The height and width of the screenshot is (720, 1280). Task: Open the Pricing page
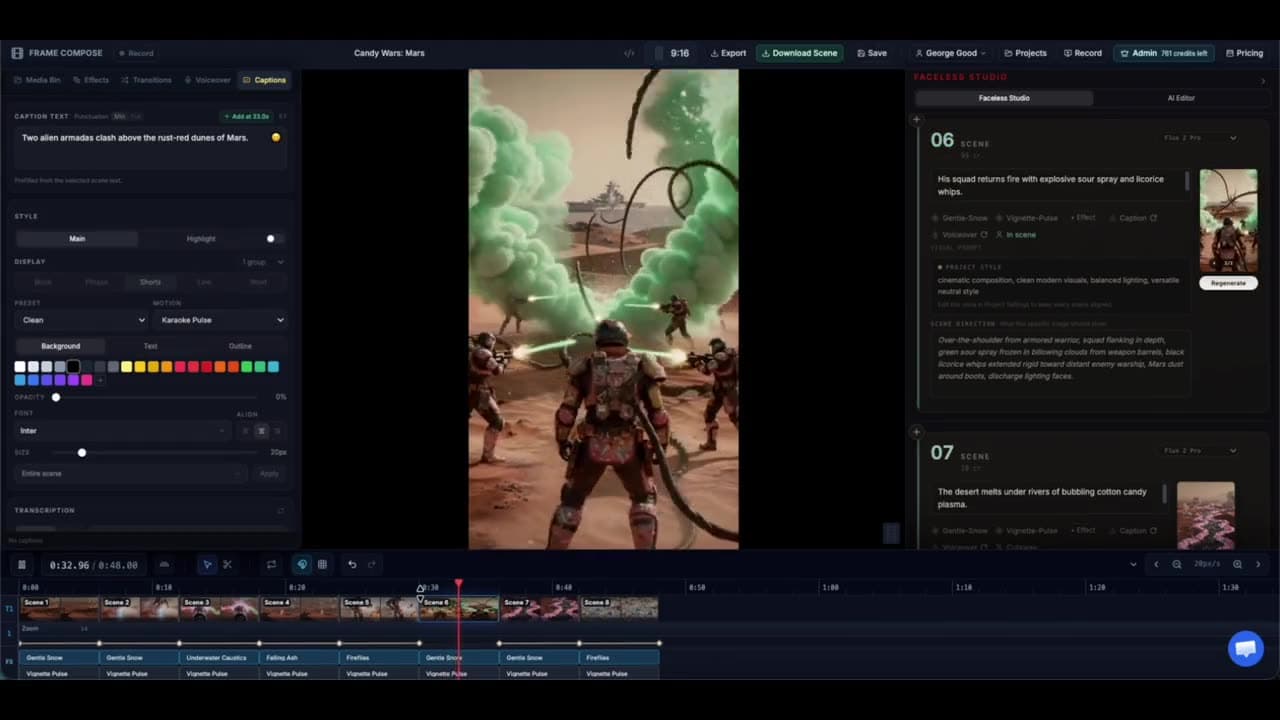(1244, 53)
